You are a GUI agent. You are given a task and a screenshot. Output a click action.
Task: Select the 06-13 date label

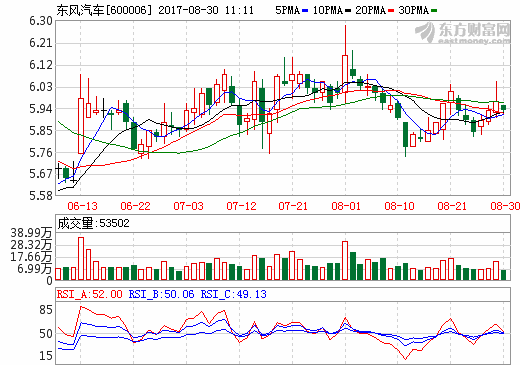pos(82,206)
